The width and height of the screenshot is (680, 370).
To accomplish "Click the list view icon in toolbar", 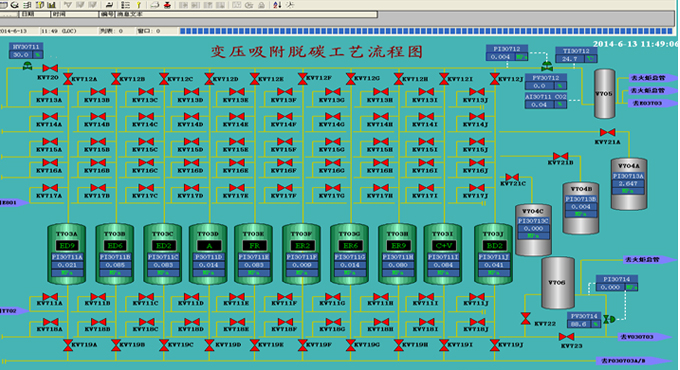I will [125, 5].
